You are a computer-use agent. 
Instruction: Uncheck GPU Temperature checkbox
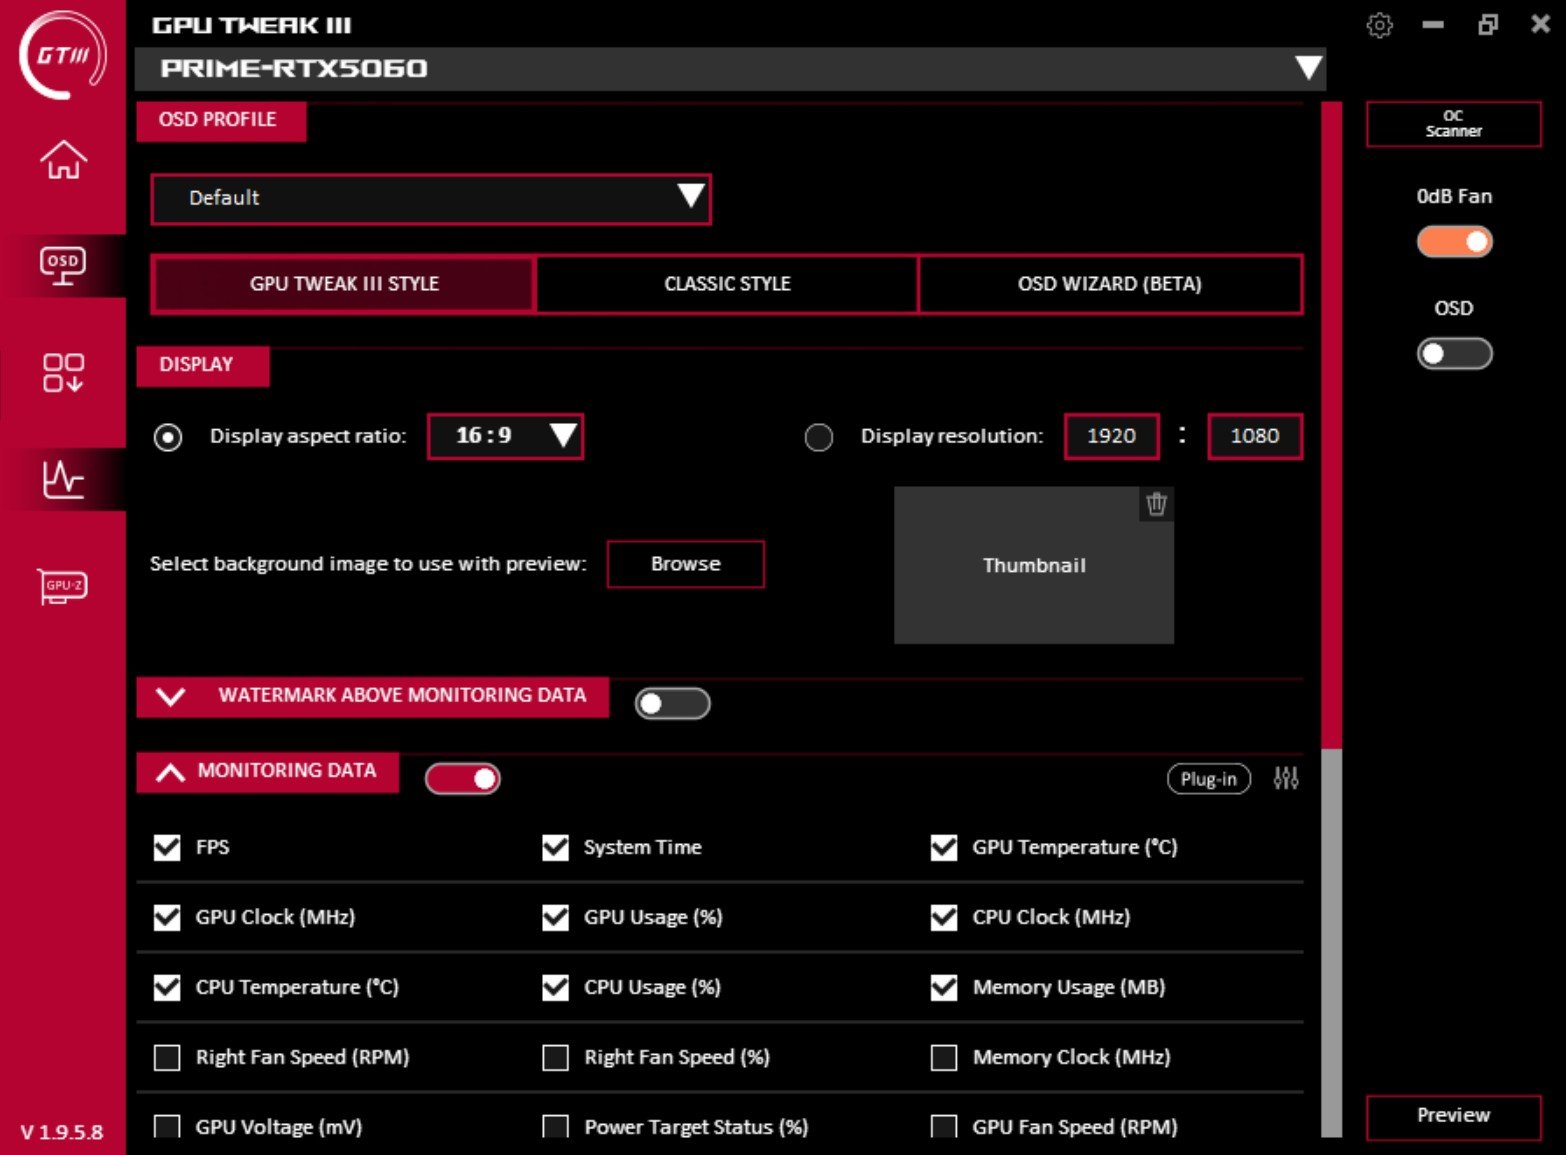pos(943,848)
